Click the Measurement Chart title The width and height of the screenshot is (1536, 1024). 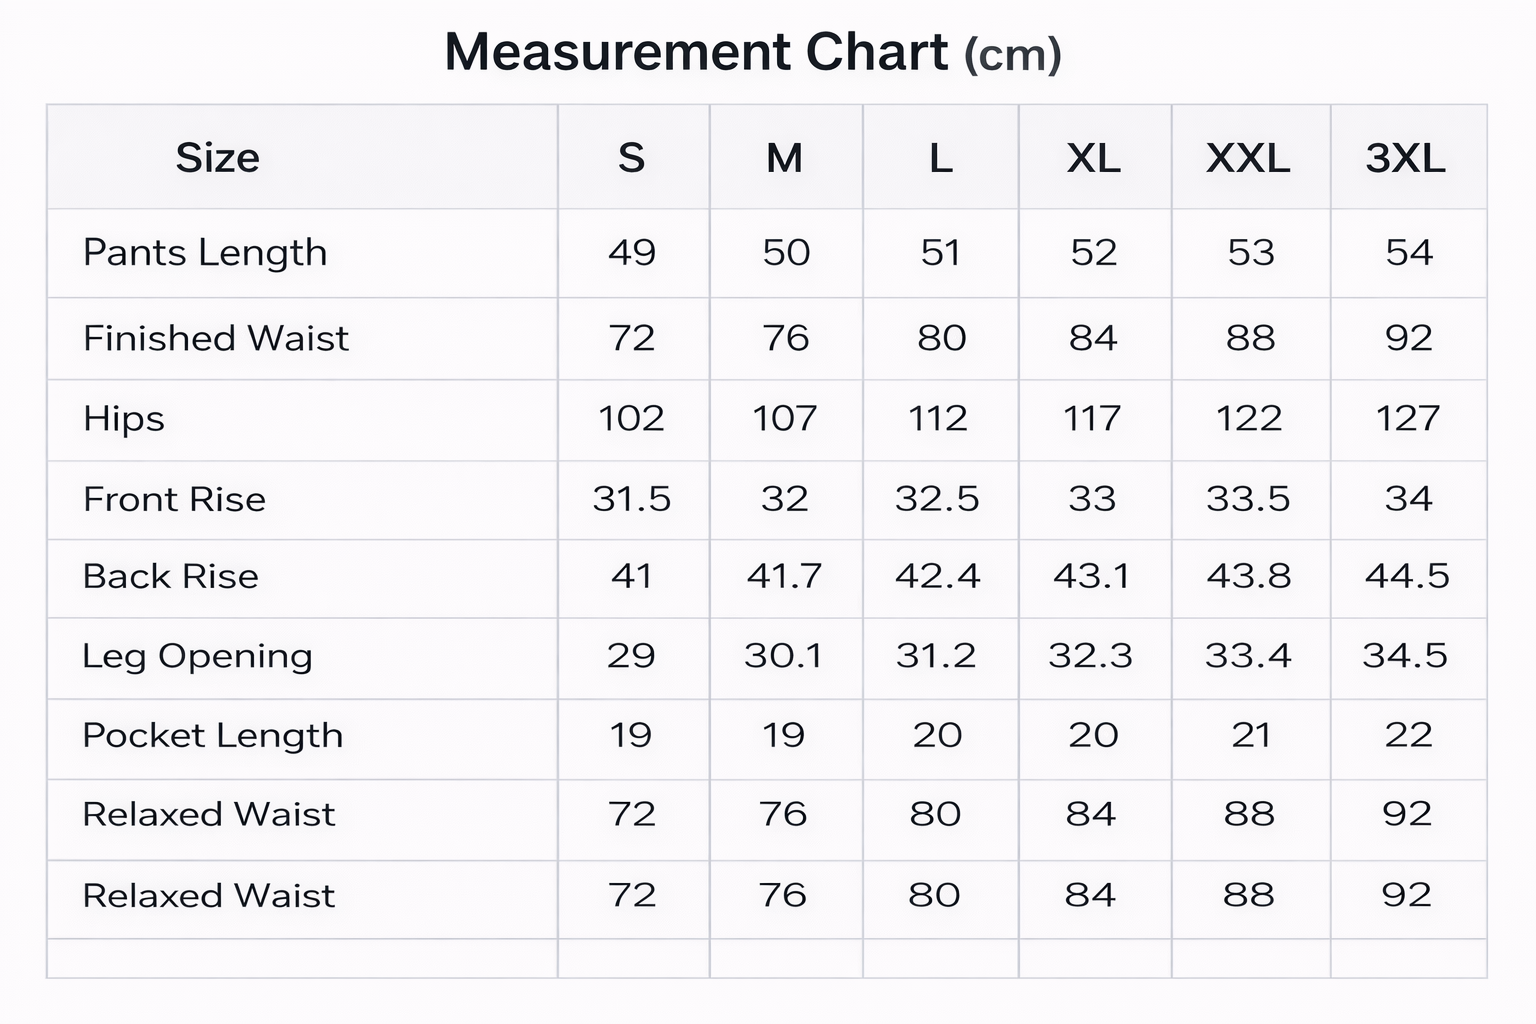click(x=752, y=52)
